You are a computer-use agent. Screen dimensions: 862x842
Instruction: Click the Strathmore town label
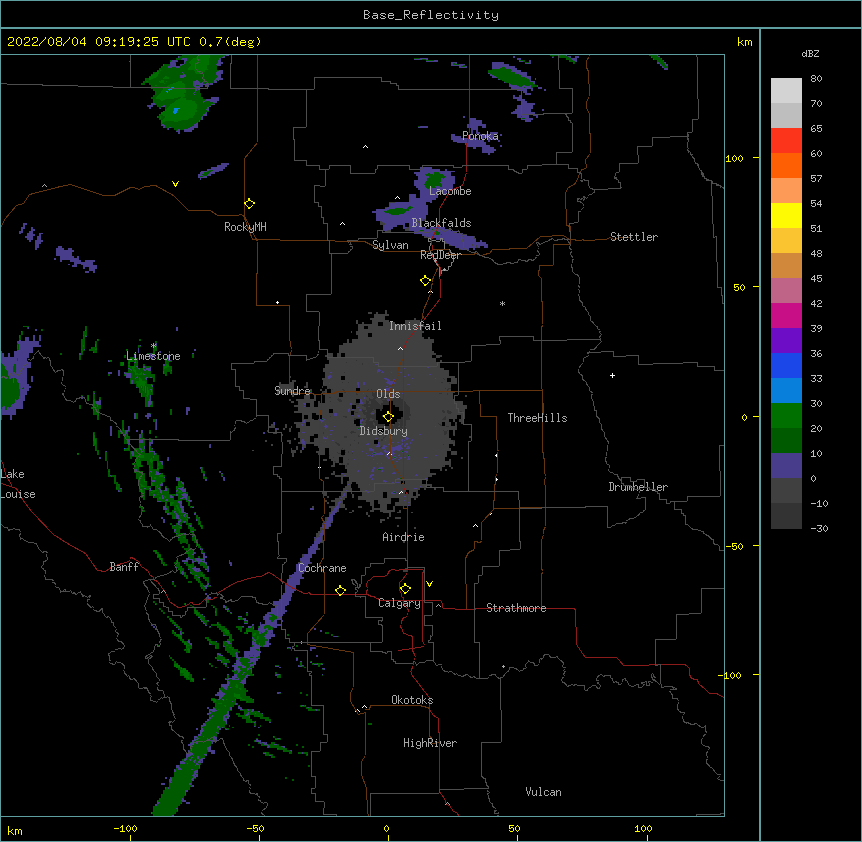click(516, 608)
